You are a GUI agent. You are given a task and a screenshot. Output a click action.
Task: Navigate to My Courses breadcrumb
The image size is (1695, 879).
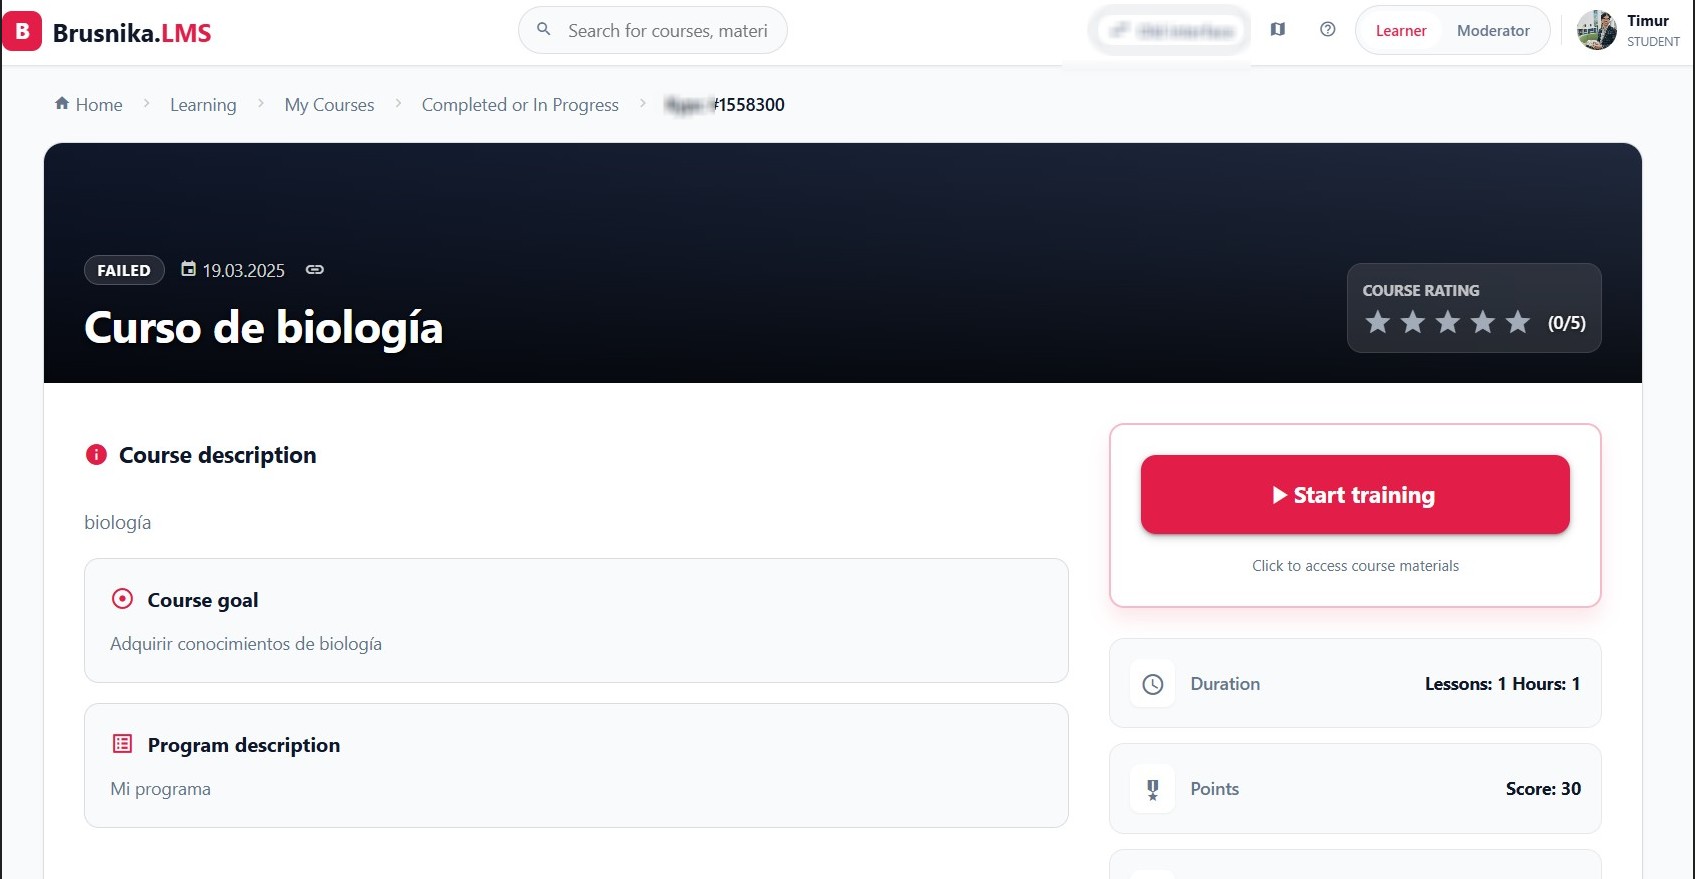329,105
